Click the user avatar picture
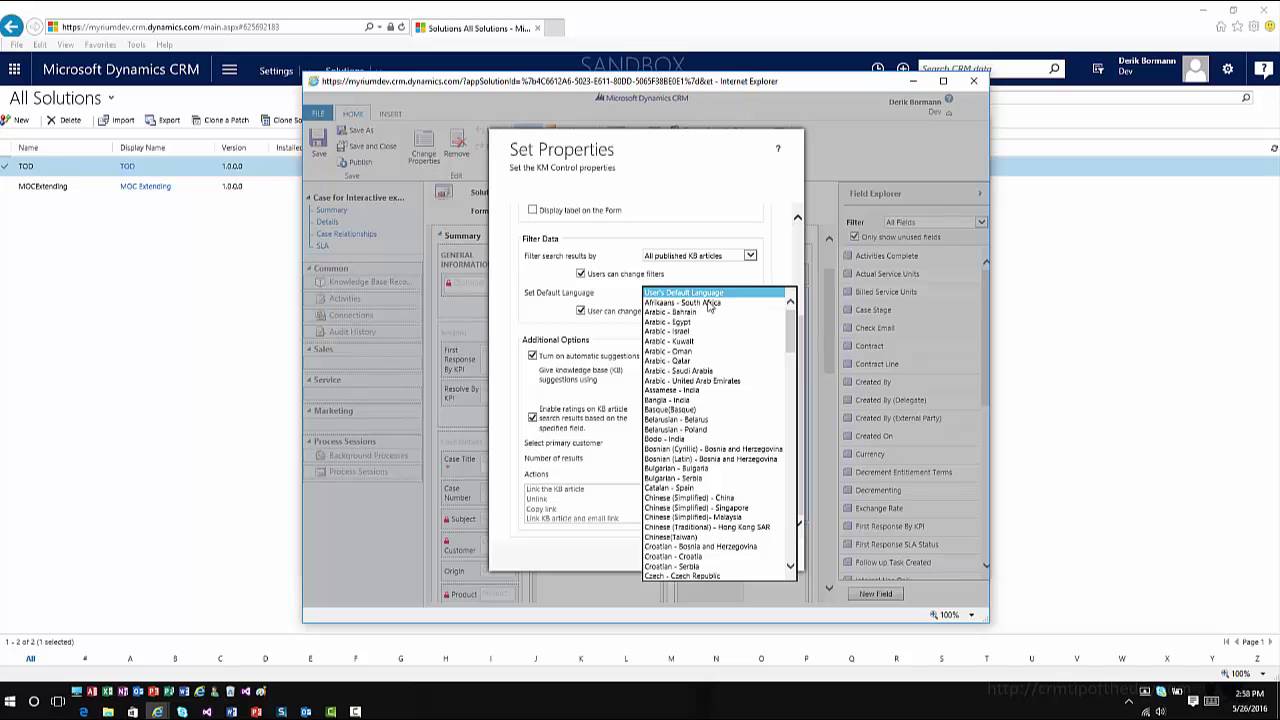Image resolution: width=1280 pixels, height=720 pixels. click(x=1195, y=69)
